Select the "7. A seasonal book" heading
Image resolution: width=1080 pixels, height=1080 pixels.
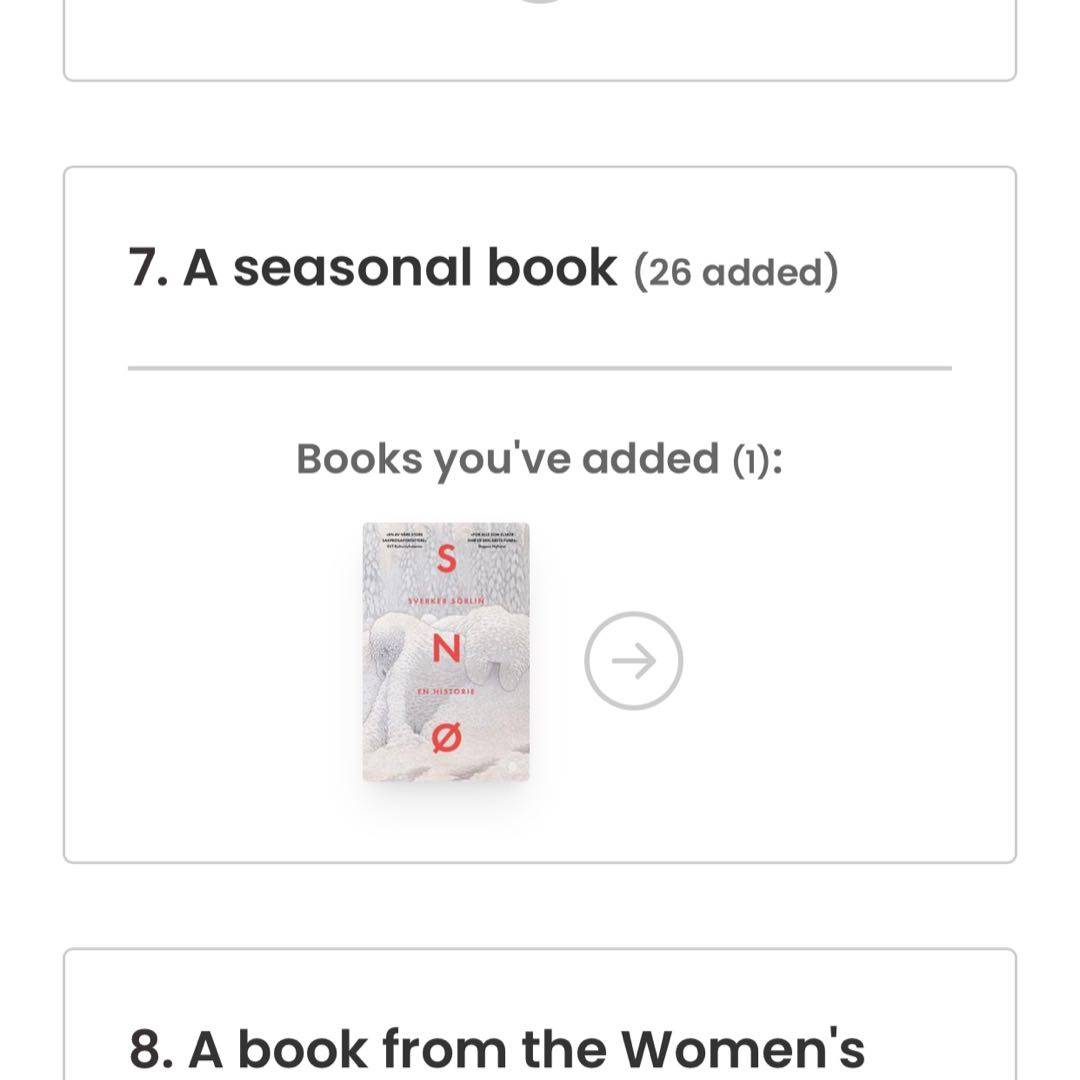[373, 268]
